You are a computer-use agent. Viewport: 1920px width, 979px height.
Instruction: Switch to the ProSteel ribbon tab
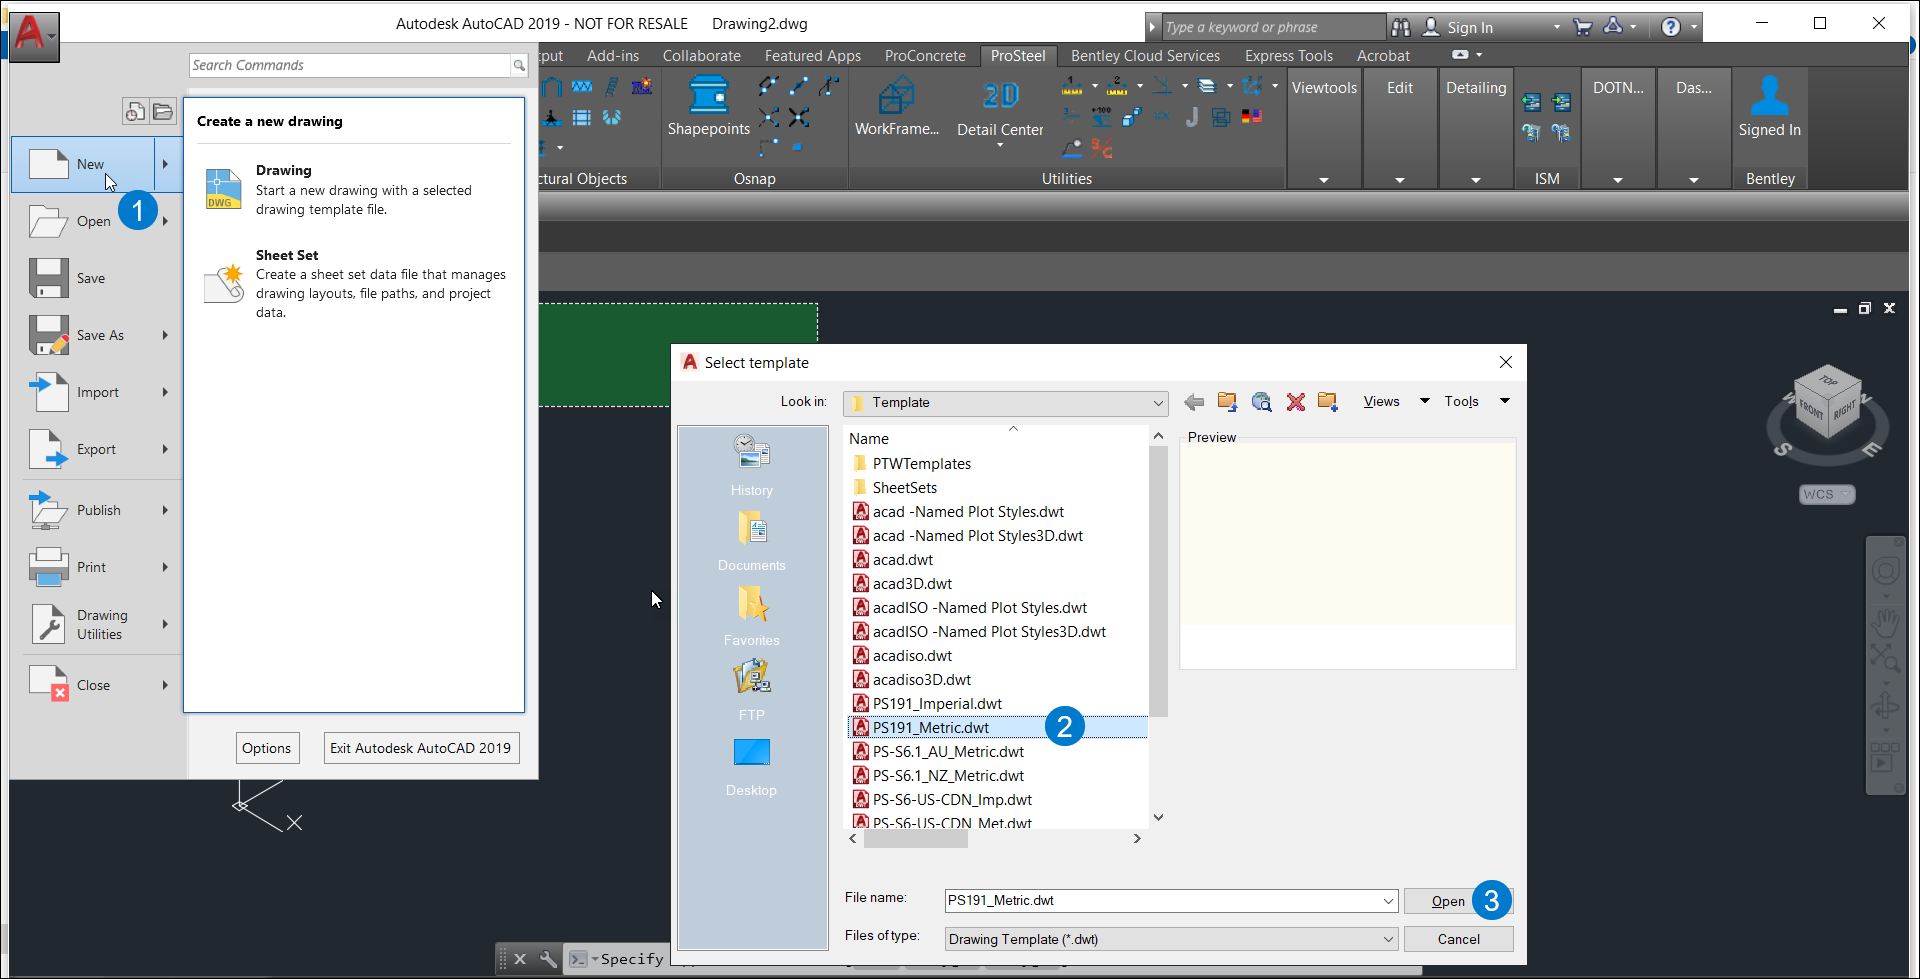[1018, 56]
